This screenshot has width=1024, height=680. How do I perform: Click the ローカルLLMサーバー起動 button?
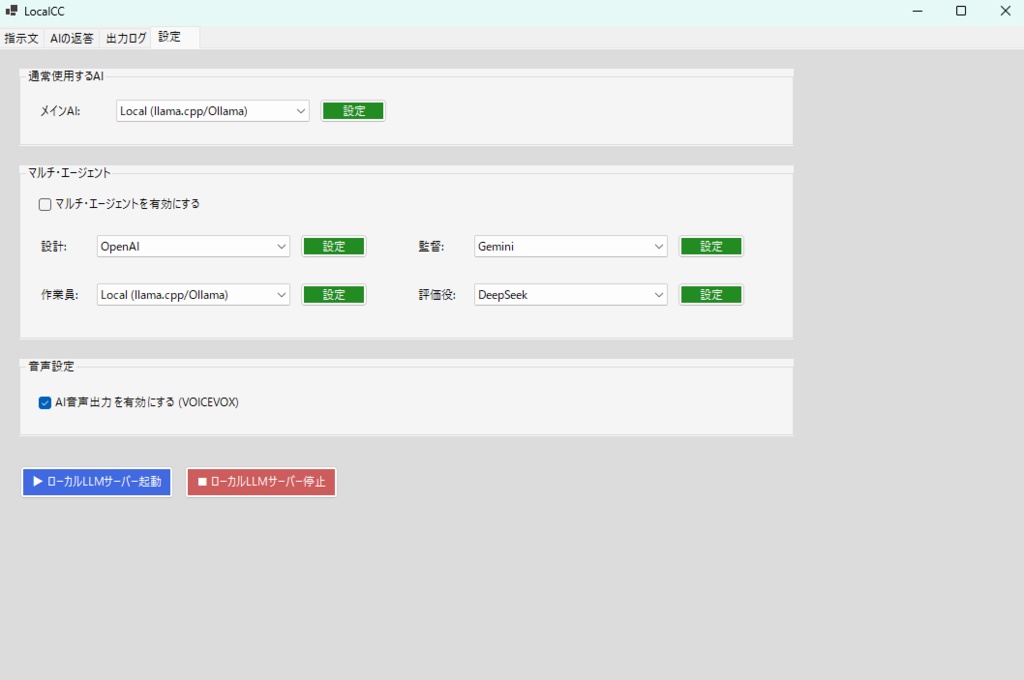point(96,481)
